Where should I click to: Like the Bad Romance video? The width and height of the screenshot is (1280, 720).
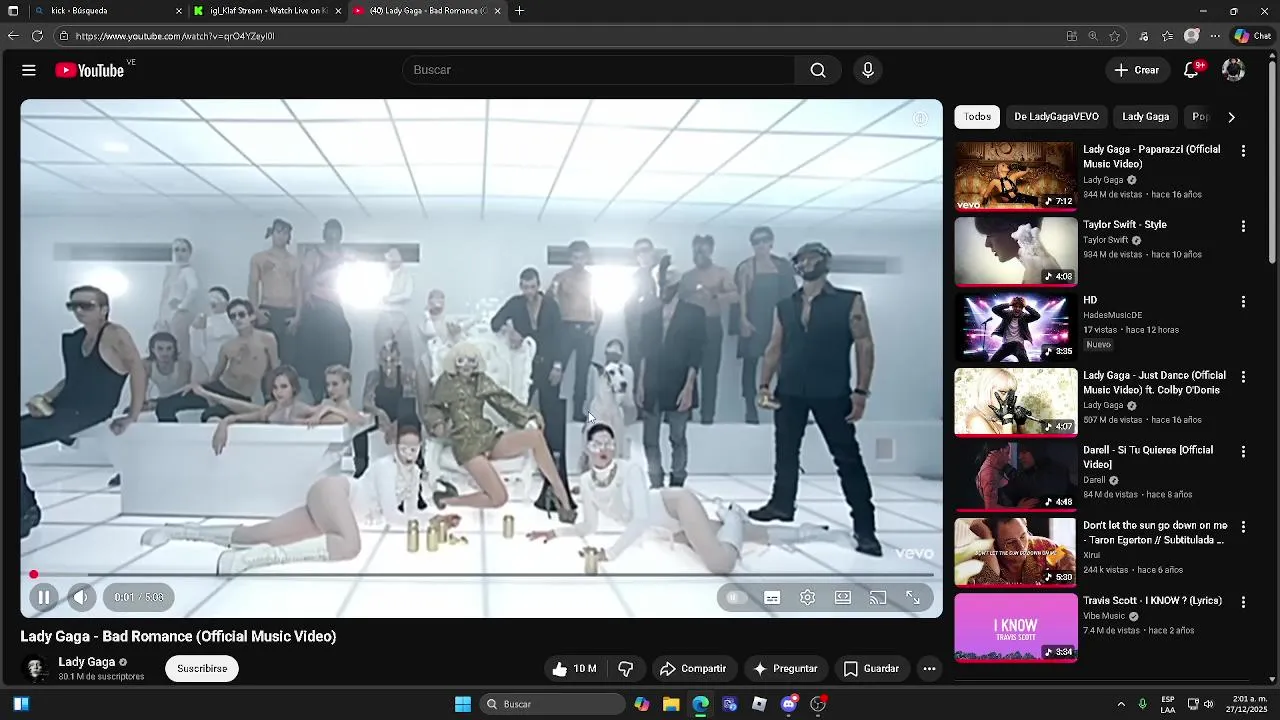[574, 668]
